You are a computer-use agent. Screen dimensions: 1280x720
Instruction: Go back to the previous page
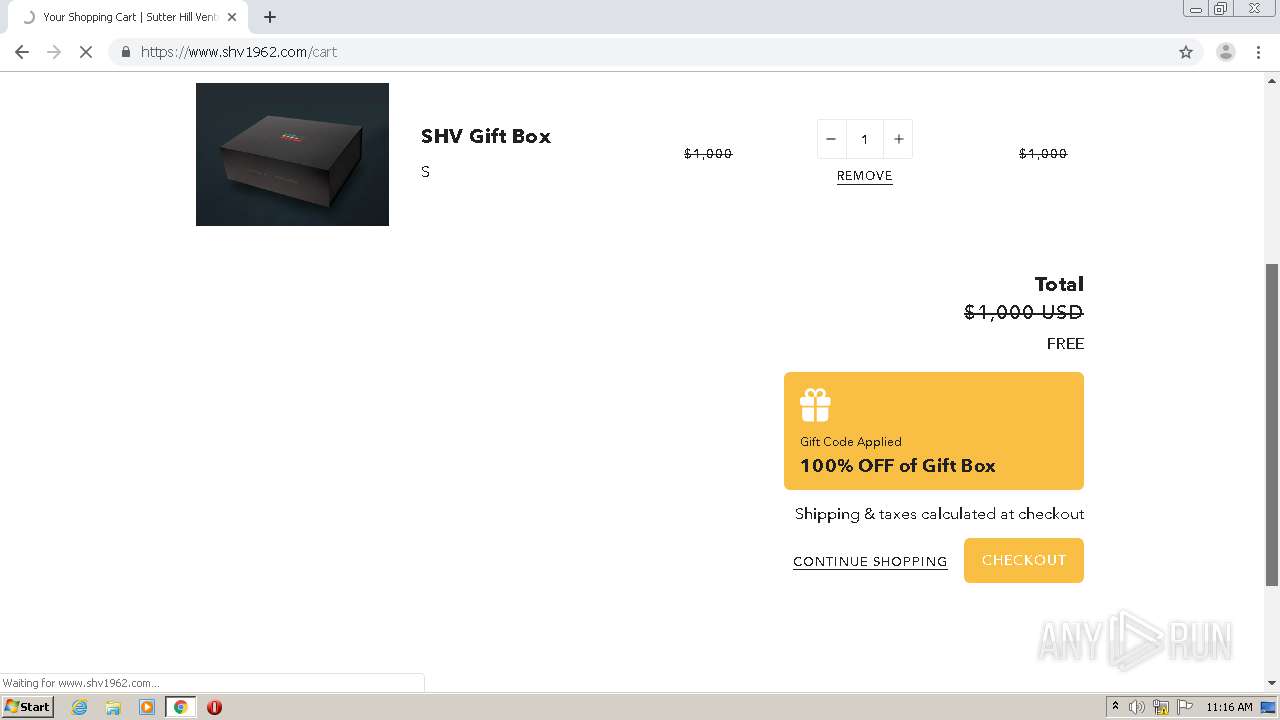tap(22, 52)
